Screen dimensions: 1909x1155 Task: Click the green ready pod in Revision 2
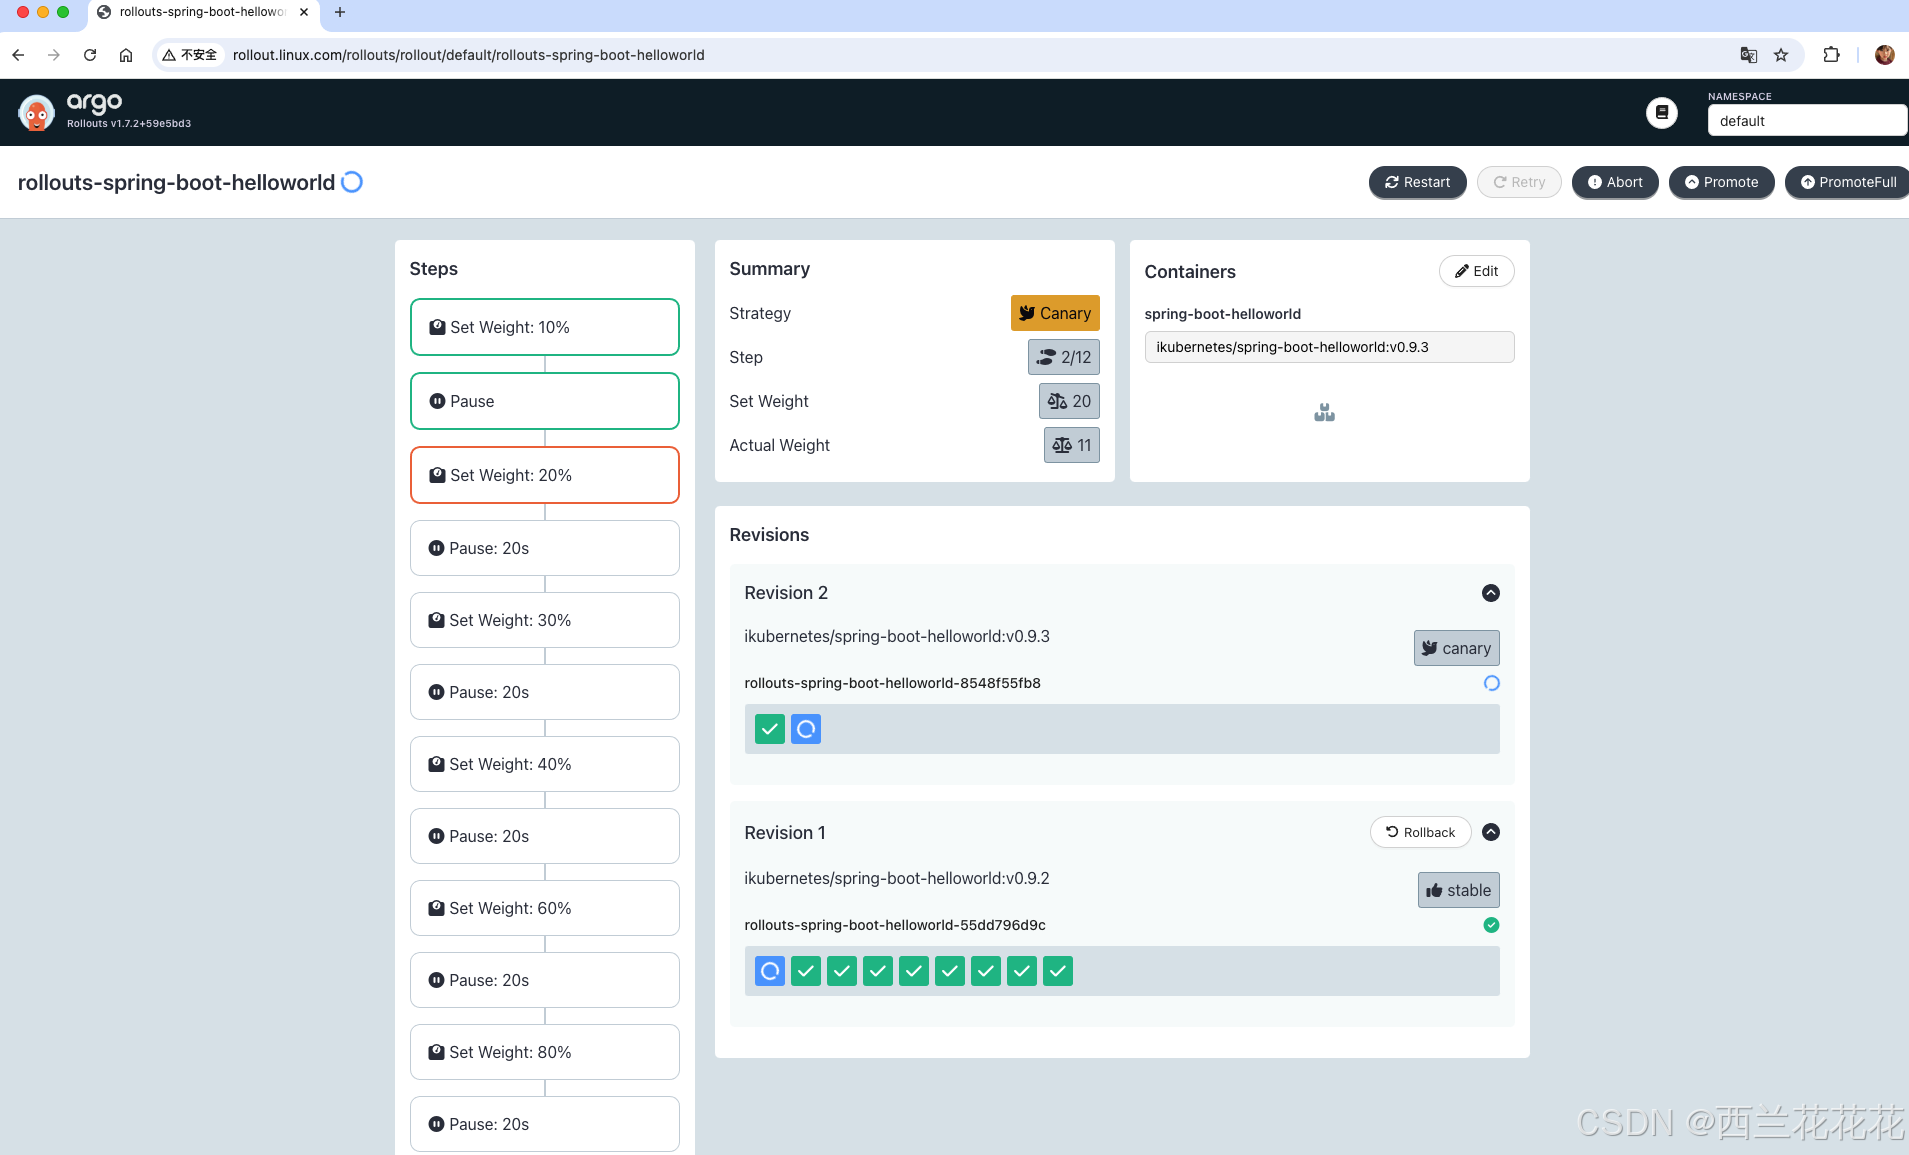point(770,729)
